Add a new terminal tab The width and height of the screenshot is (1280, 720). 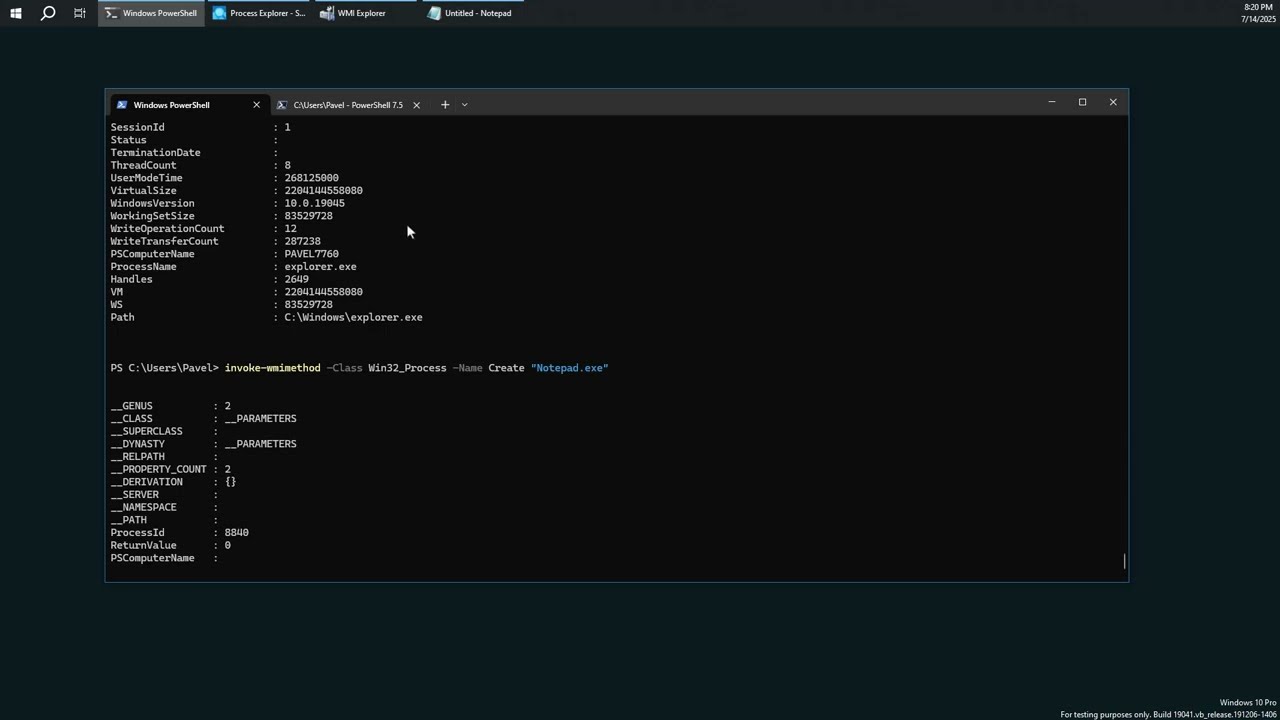coord(445,104)
